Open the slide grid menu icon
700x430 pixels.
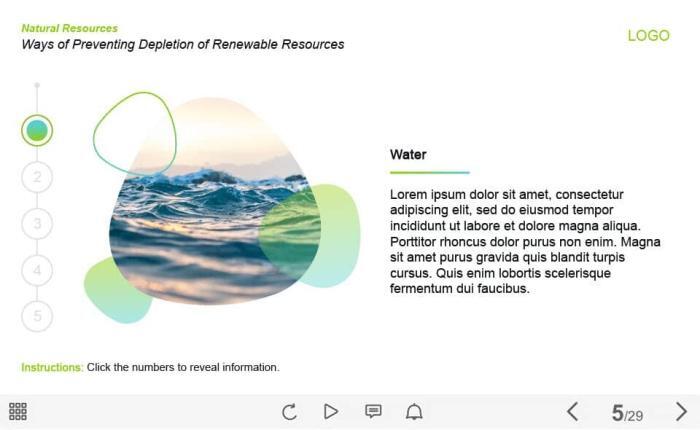tap(18, 411)
